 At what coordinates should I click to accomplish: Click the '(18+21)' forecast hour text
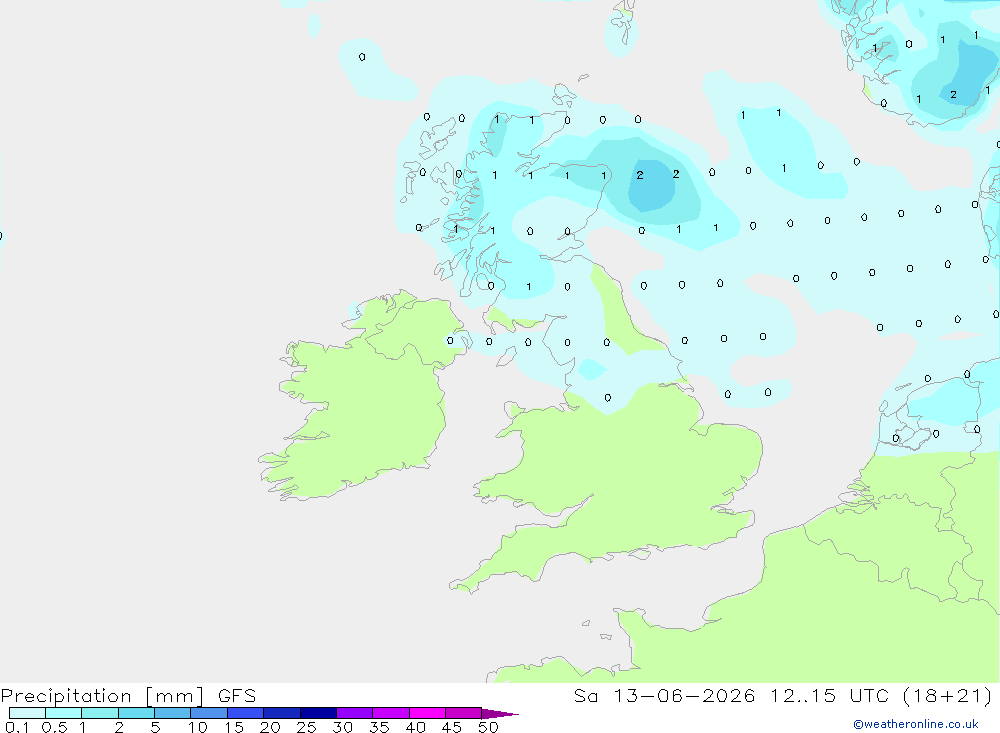(x=948, y=695)
